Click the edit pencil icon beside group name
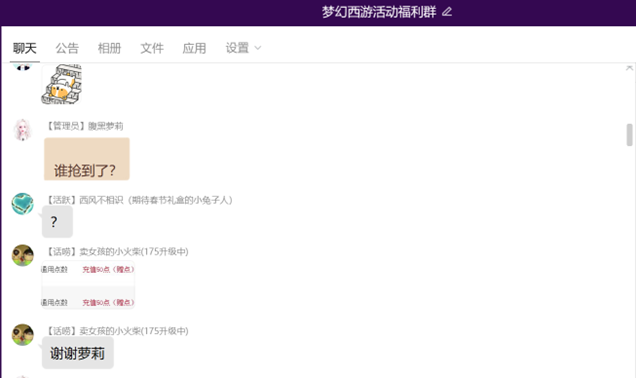Image resolution: width=636 pixels, height=378 pixels. [x=447, y=12]
